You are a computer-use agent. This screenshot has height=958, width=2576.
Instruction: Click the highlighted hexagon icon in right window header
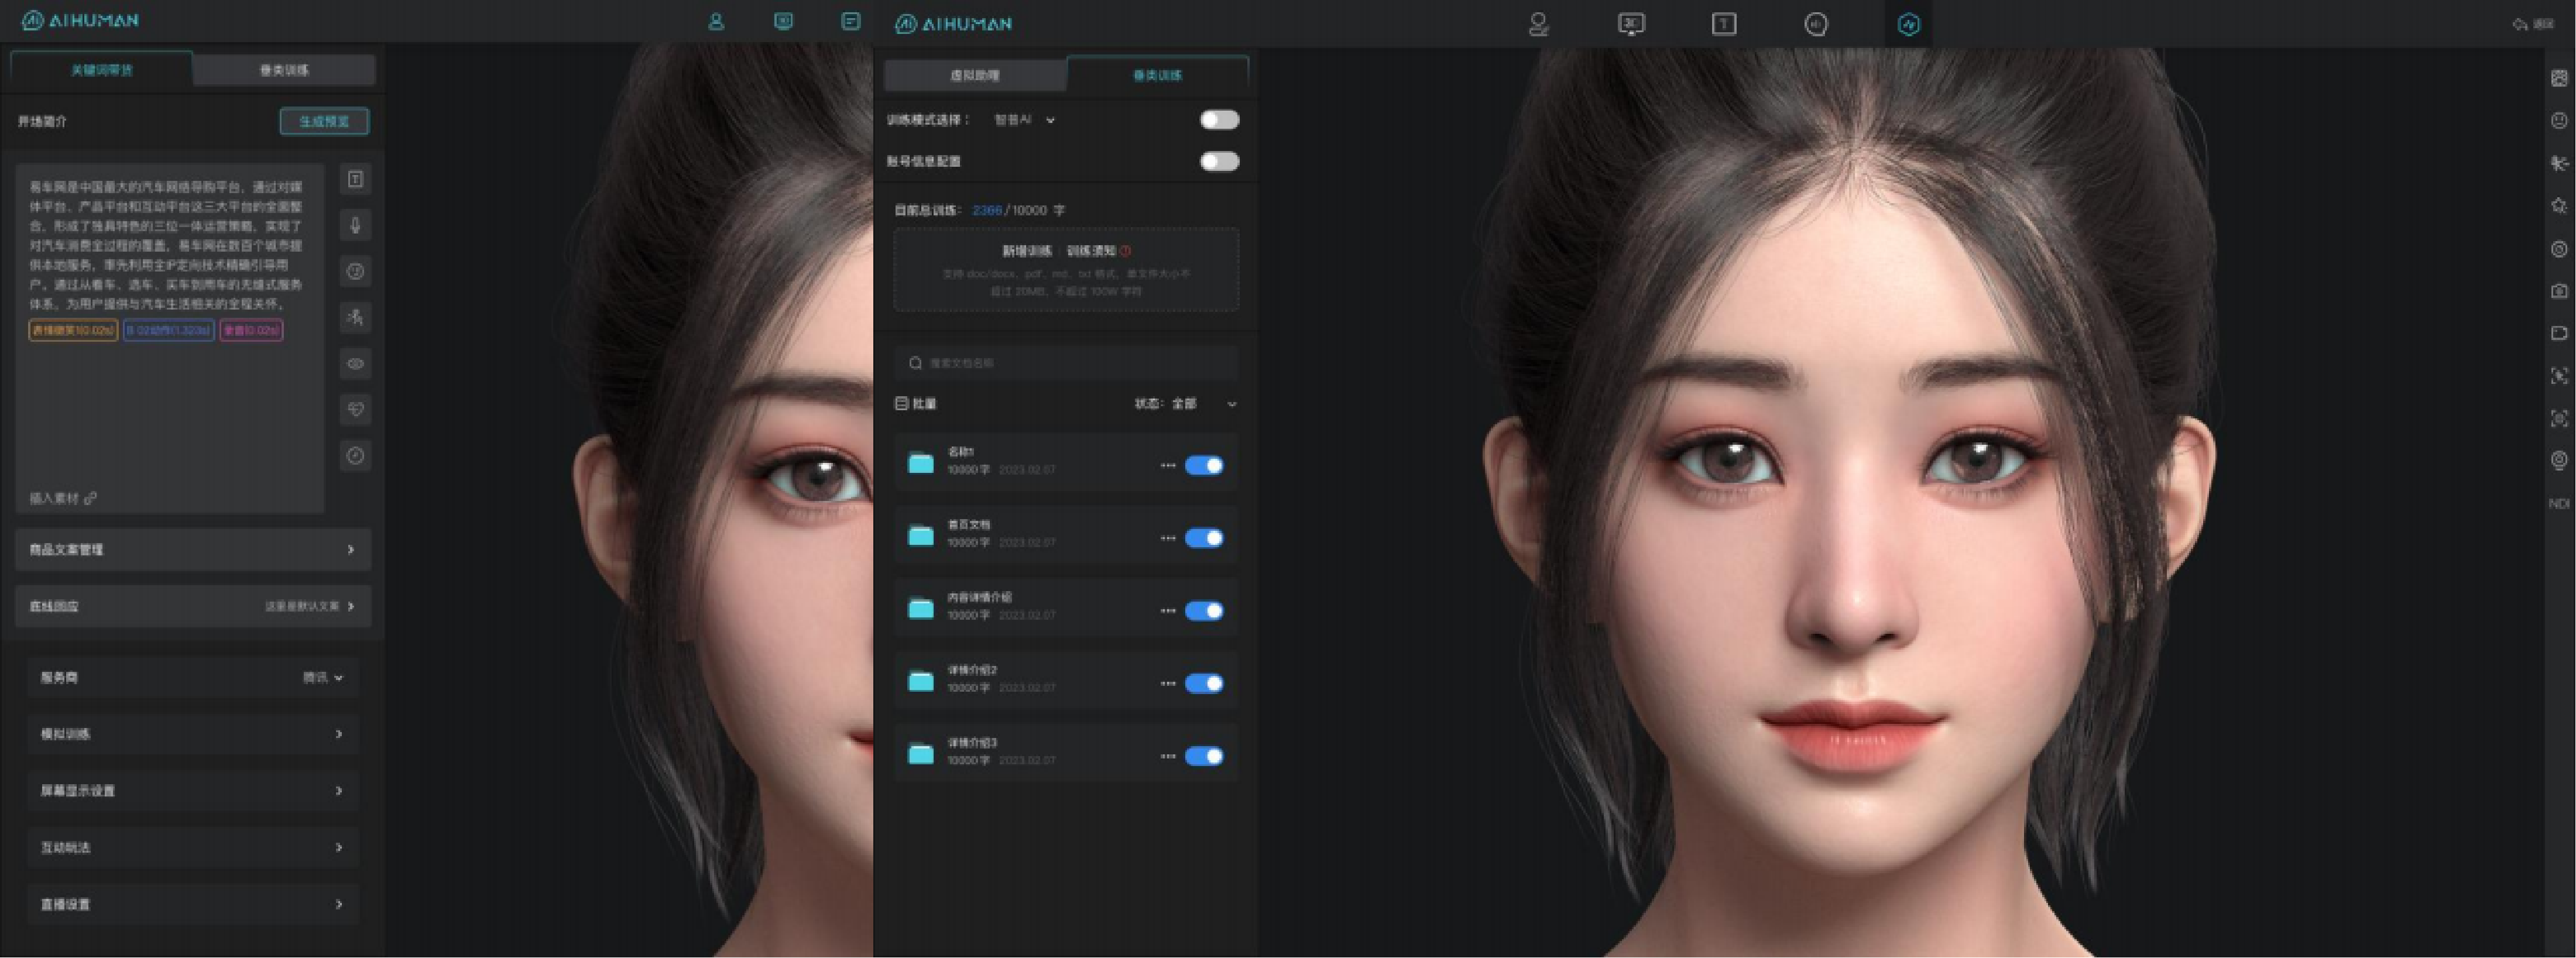click(1909, 24)
